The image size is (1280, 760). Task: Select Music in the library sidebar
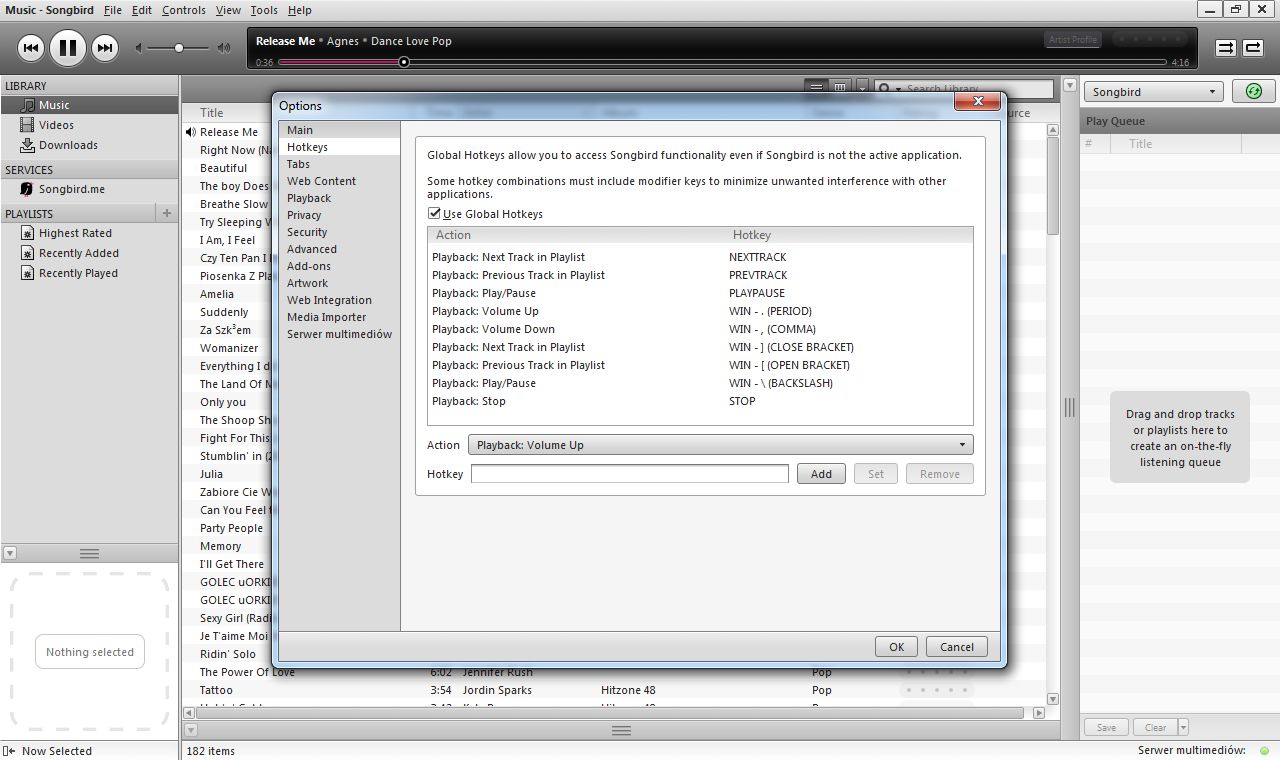89,105
